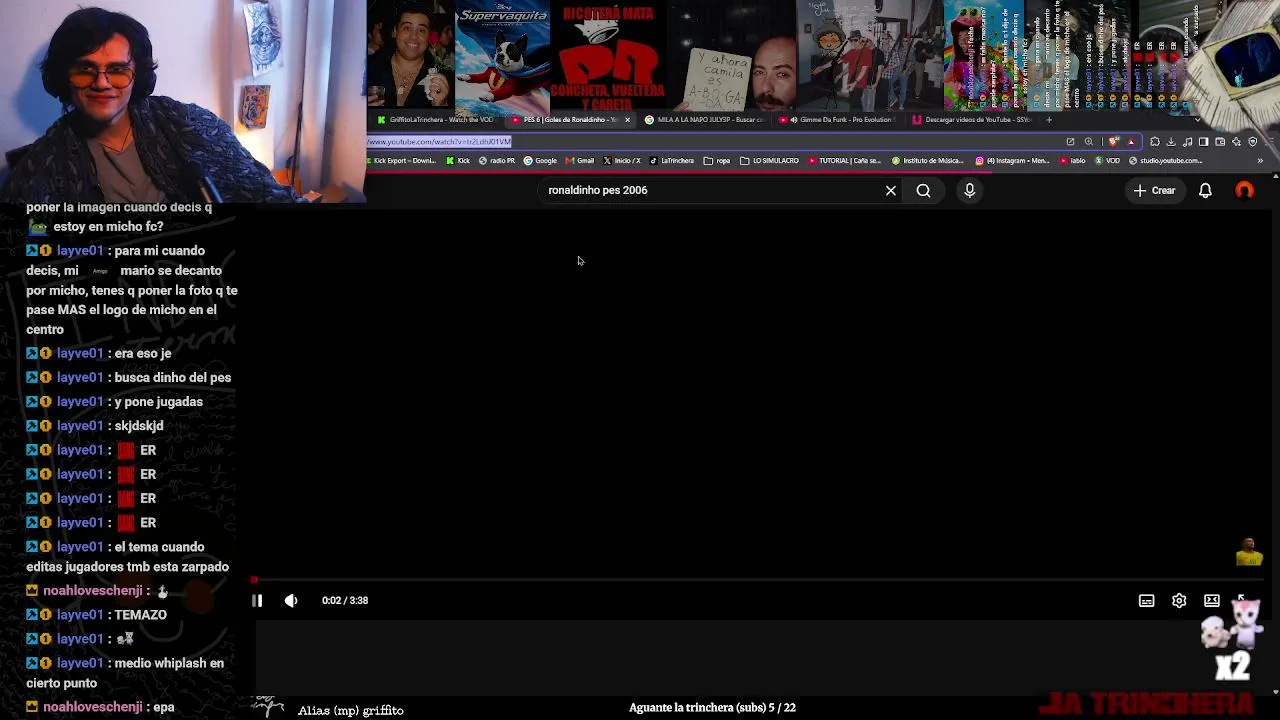Open the TUTORIAL Caña bookmark
Screen dimensions: 1280x720
[x=845, y=161]
